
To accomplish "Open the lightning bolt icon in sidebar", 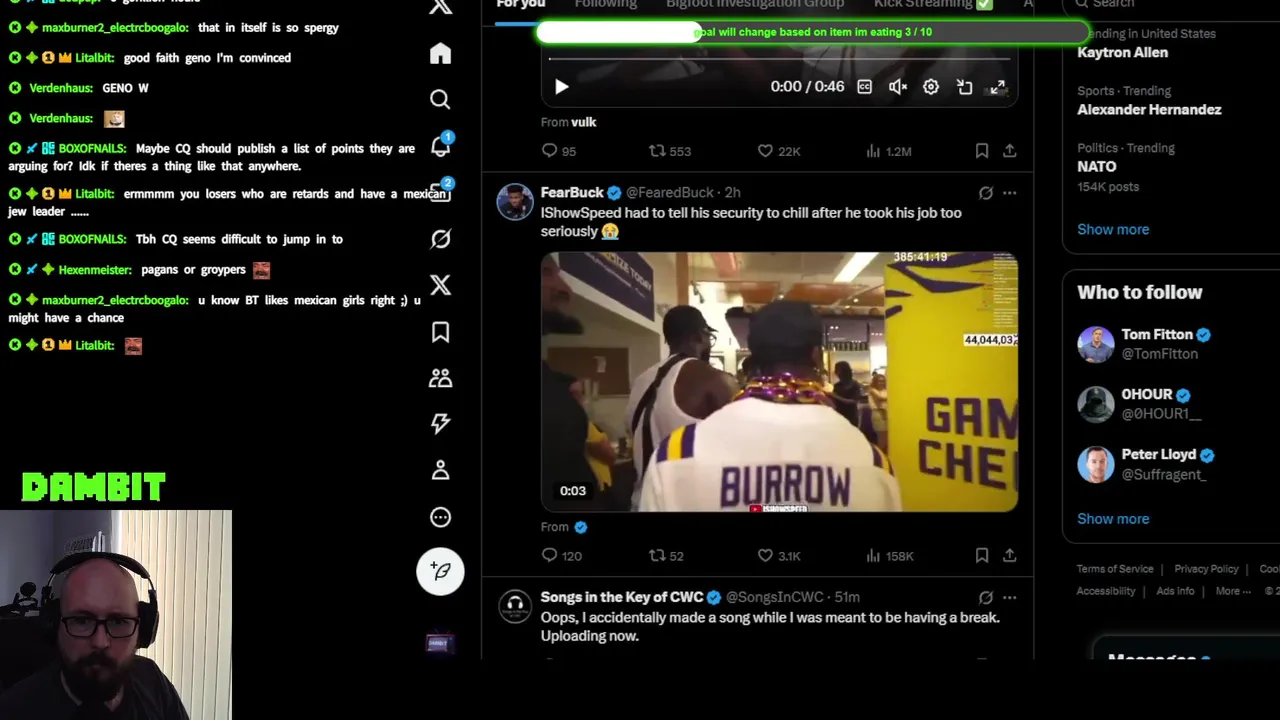I will [x=440, y=424].
